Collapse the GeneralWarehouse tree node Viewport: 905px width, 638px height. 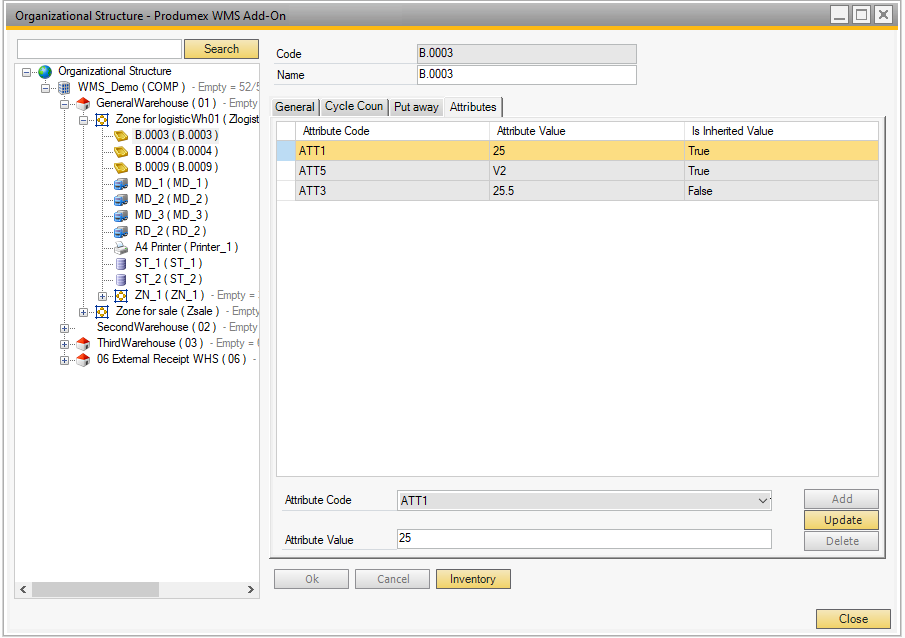65,104
